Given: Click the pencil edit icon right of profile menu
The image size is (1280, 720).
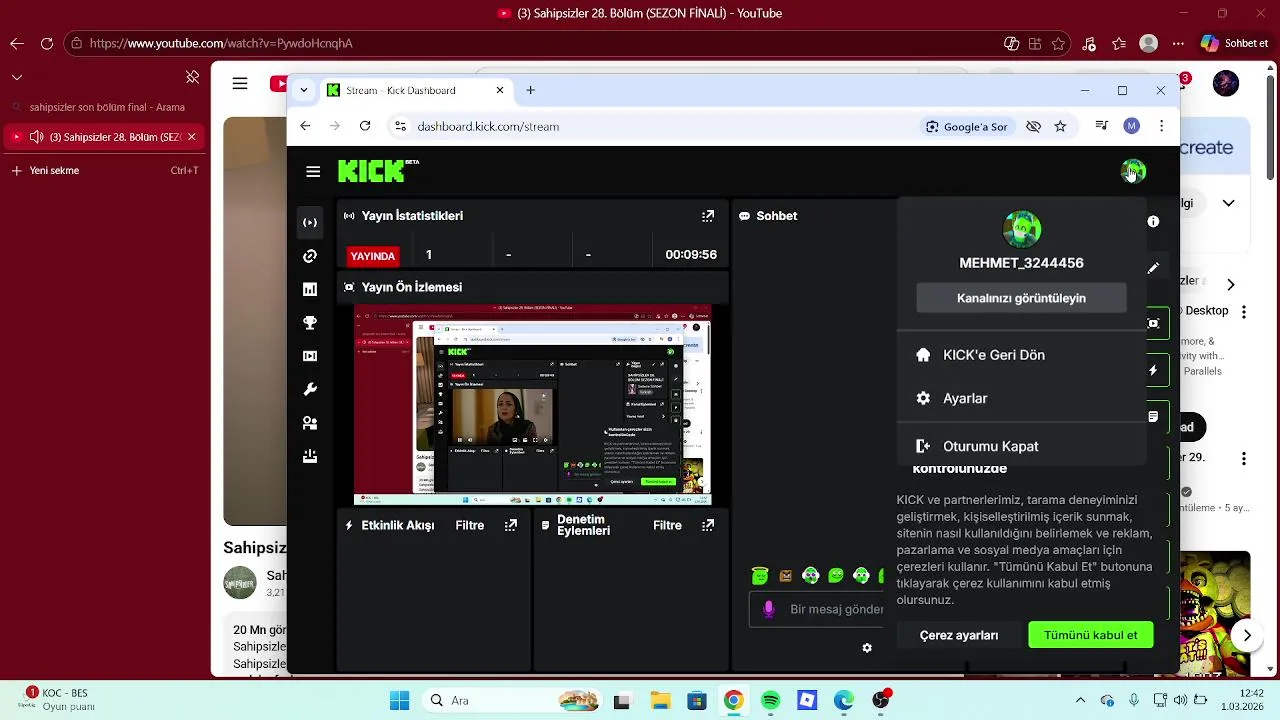Looking at the screenshot, I should pos(1153,268).
